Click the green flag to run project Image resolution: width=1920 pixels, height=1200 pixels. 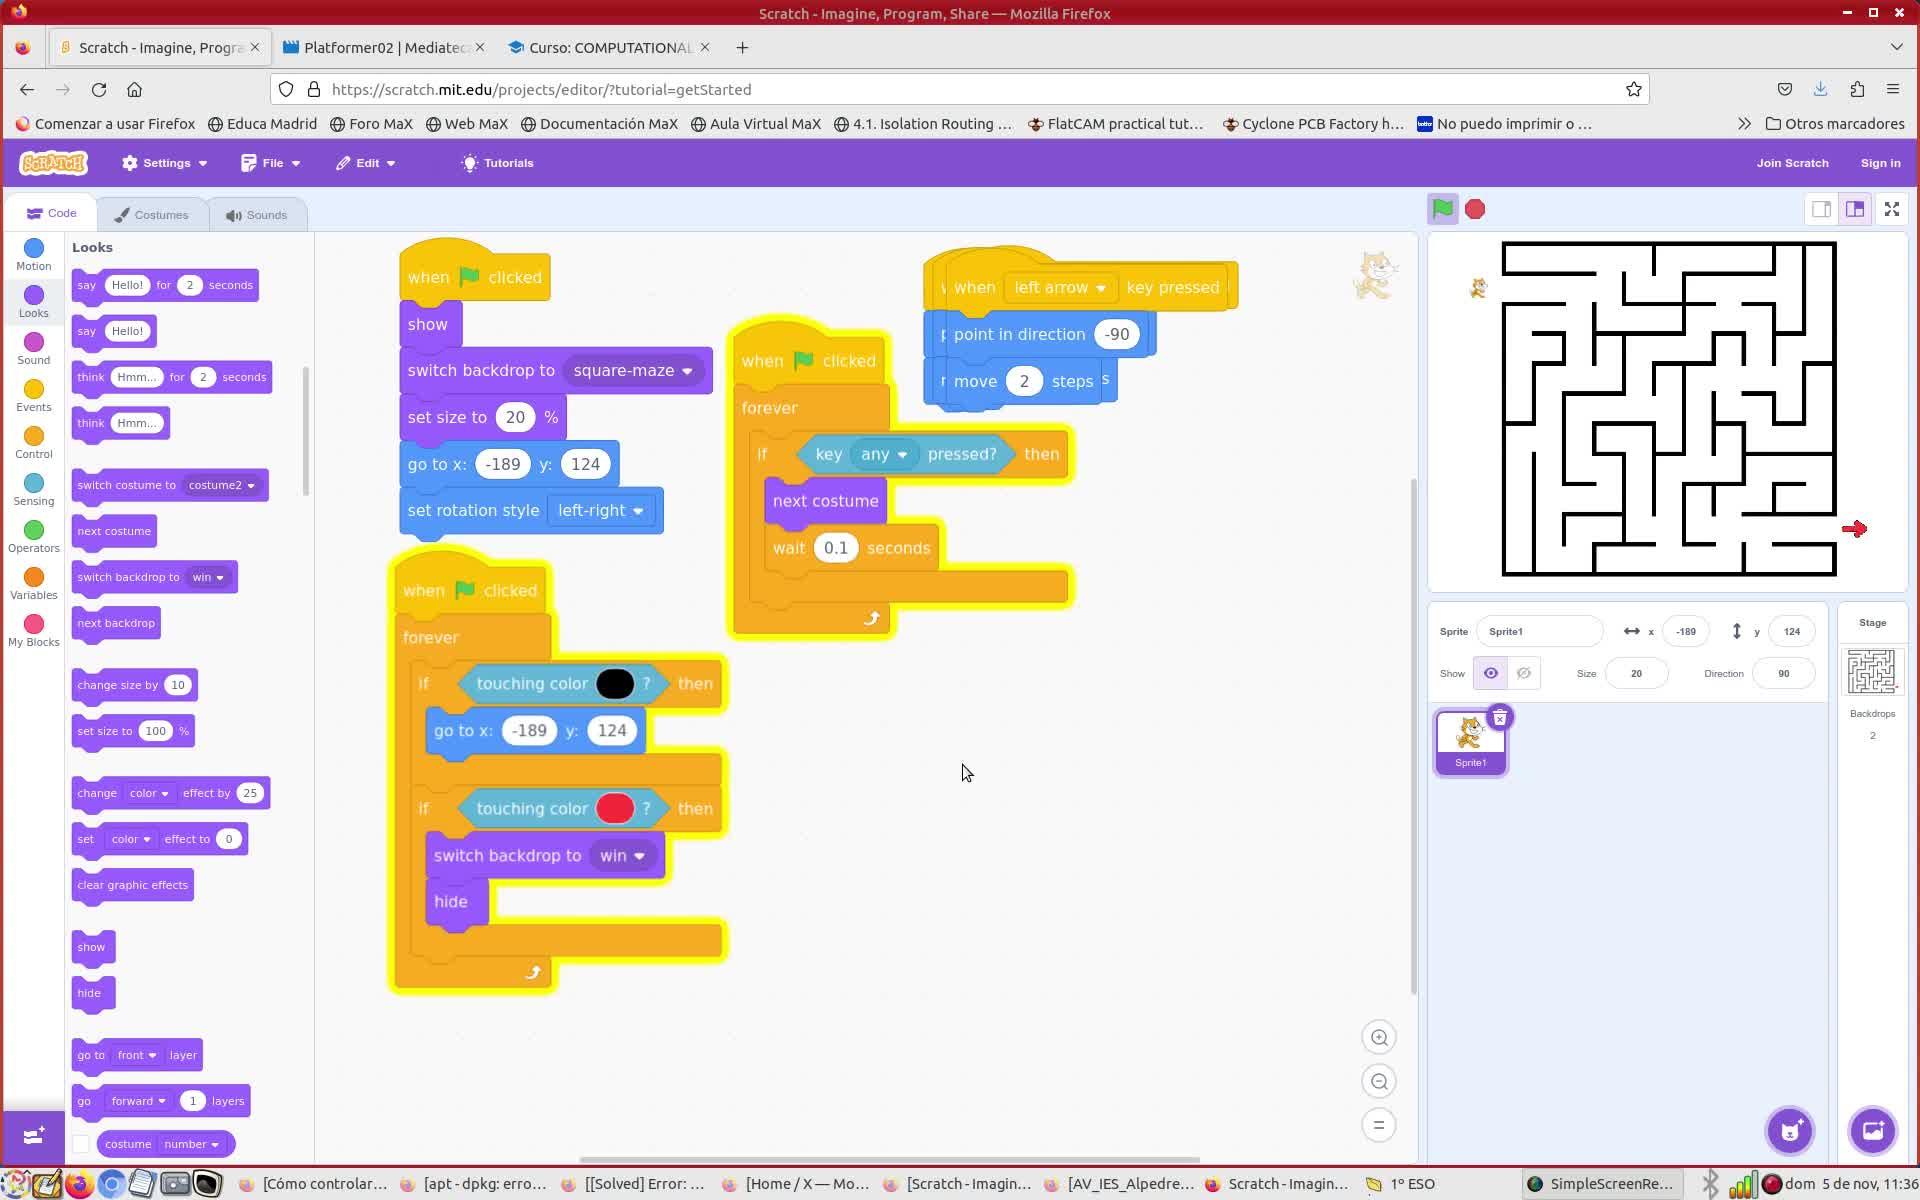coord(1442,209)
